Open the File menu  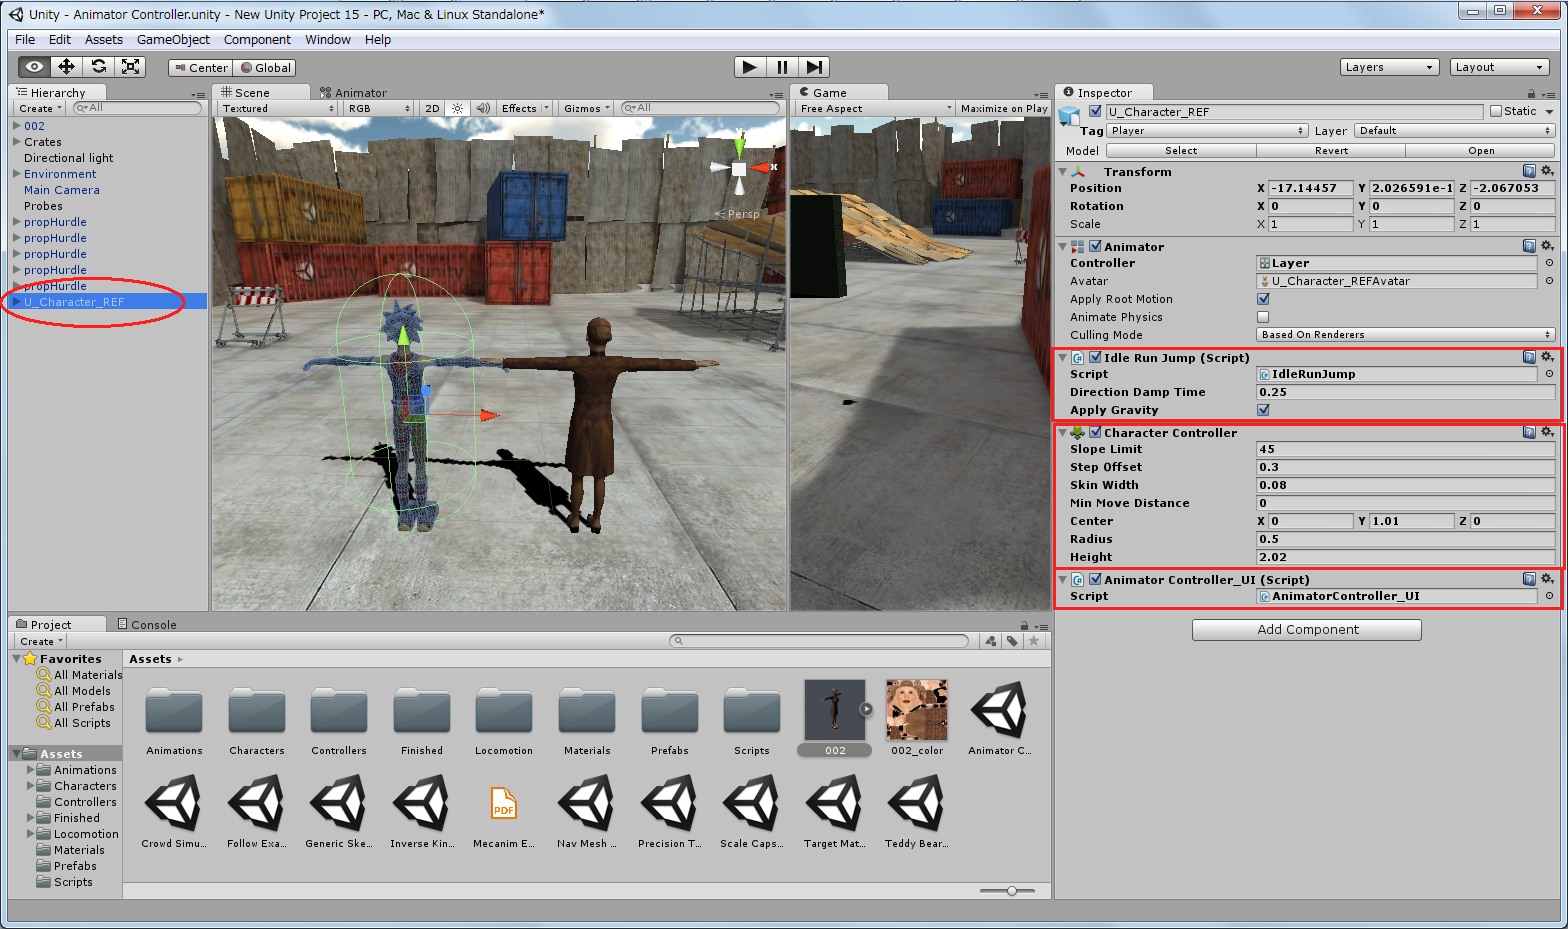point(25,40)
